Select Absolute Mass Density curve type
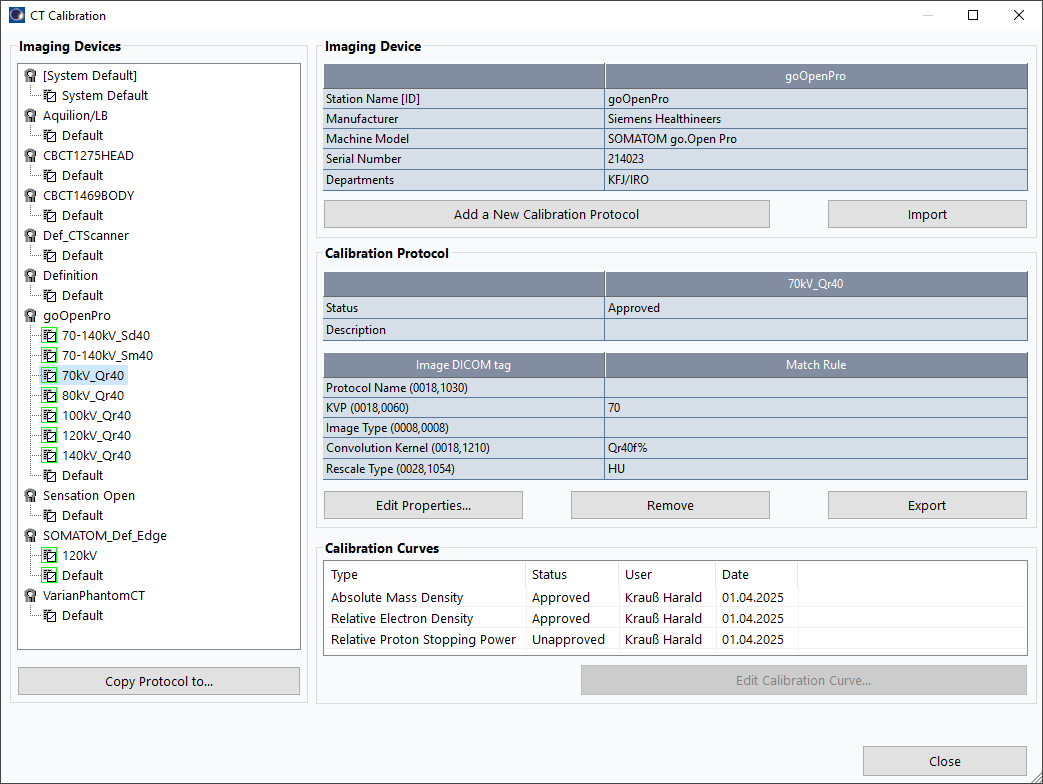The image size is (1043, 784). (396, 597)
